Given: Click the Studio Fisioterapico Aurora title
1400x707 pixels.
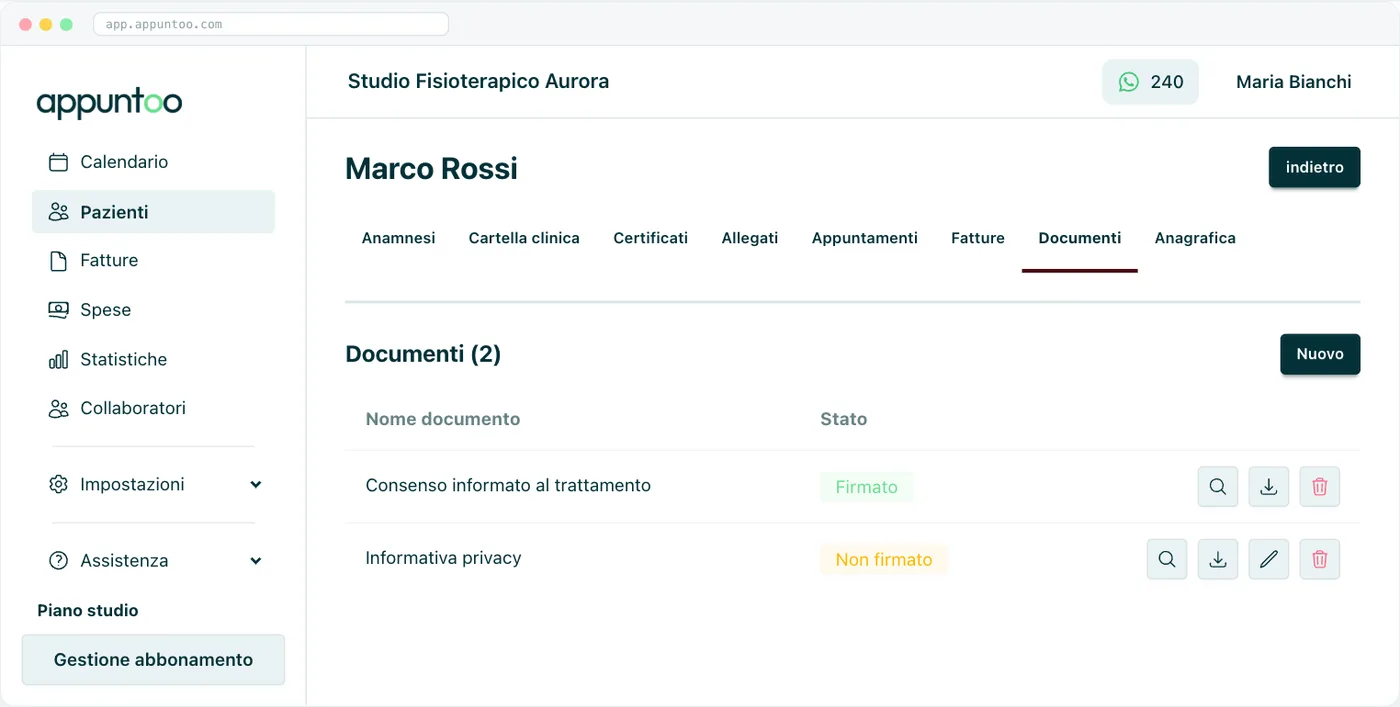Looking at the screenshot, I should pyautogui.click(x=478, y=81).
